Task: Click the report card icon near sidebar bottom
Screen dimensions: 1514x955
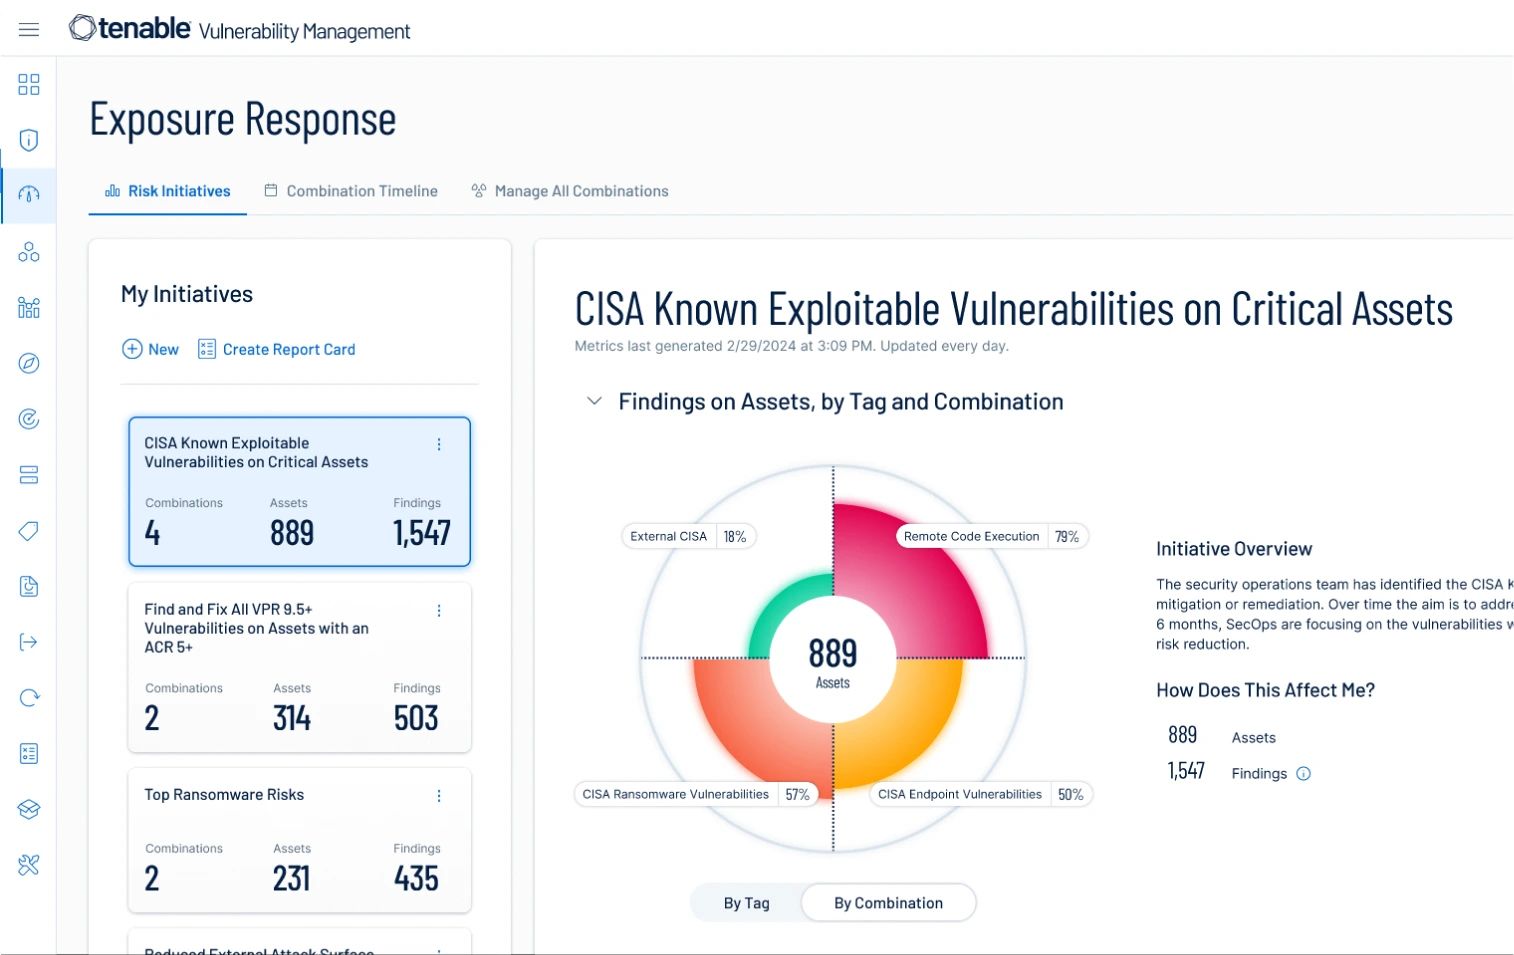Action: [x=29, y=753]
